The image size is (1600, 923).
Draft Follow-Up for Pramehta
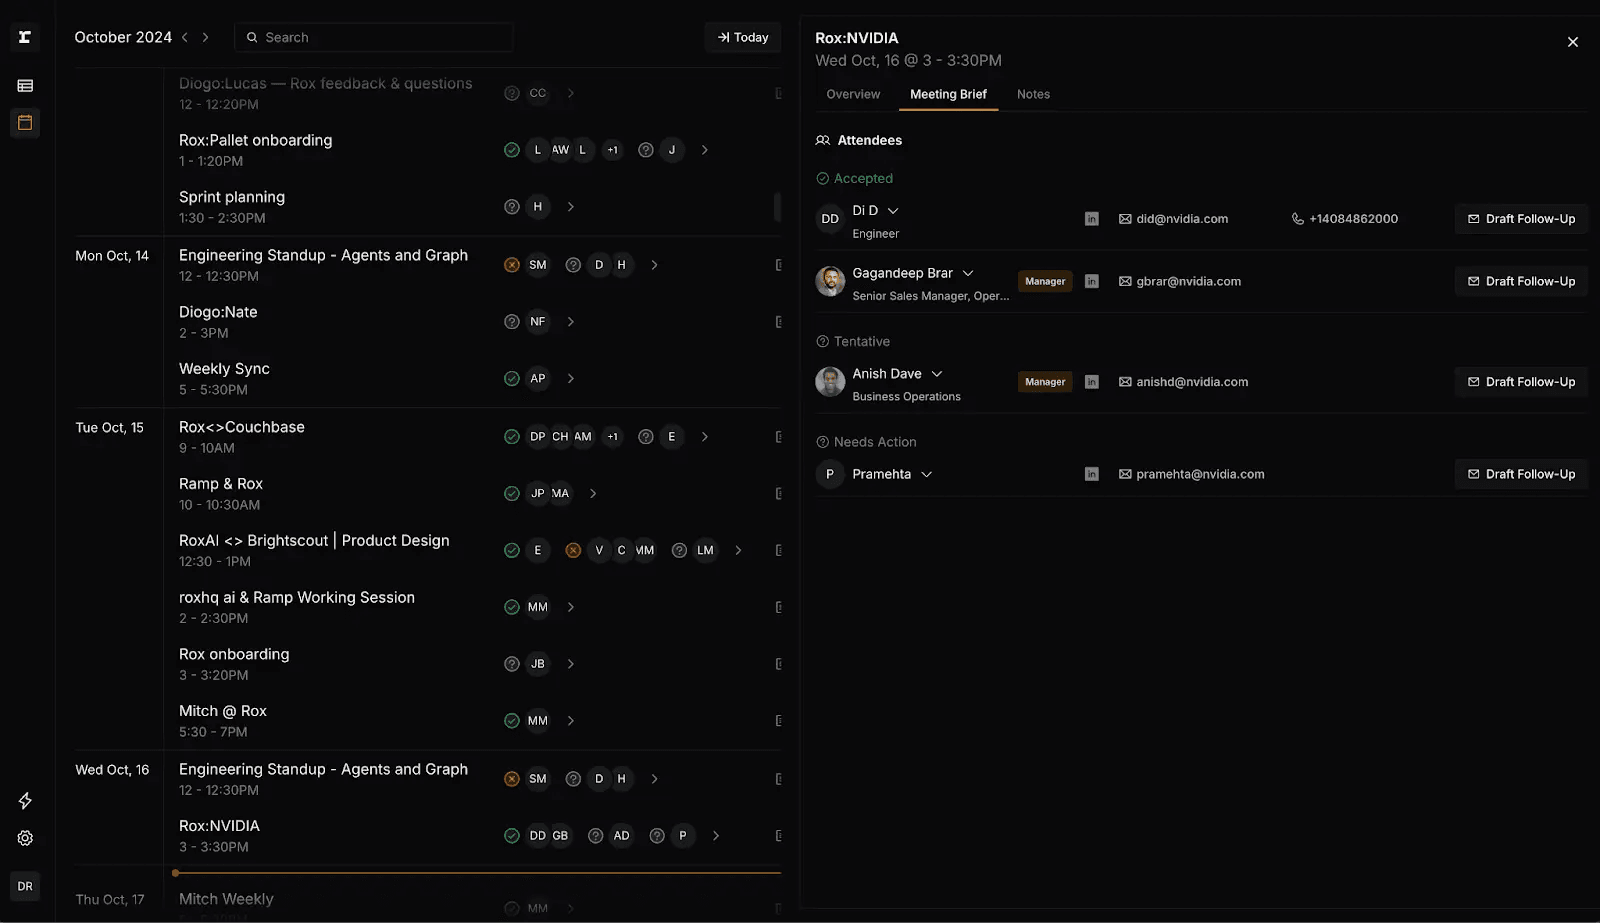click(1520, 473)
